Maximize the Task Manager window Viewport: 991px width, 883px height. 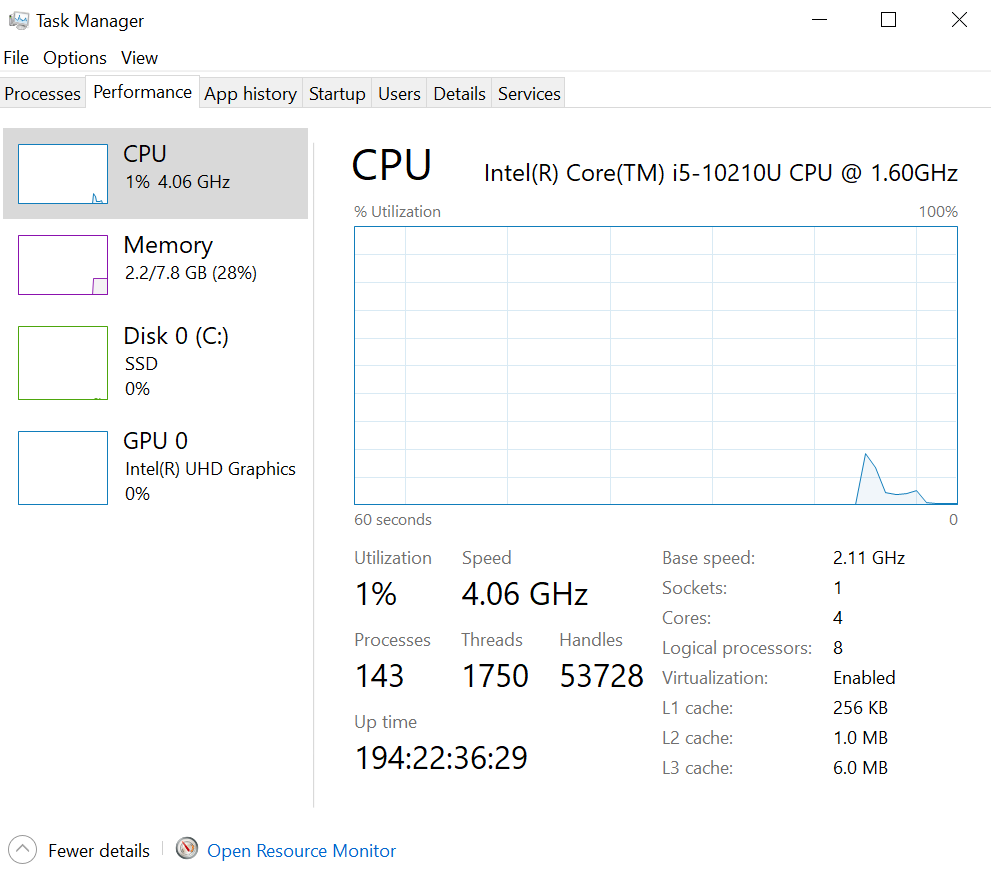(x=888, y=20)
